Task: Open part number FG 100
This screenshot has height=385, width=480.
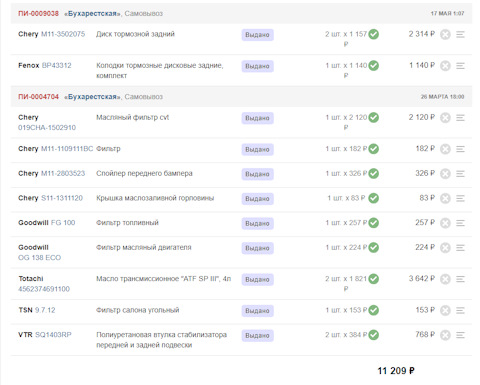Action: pos(63,223)
